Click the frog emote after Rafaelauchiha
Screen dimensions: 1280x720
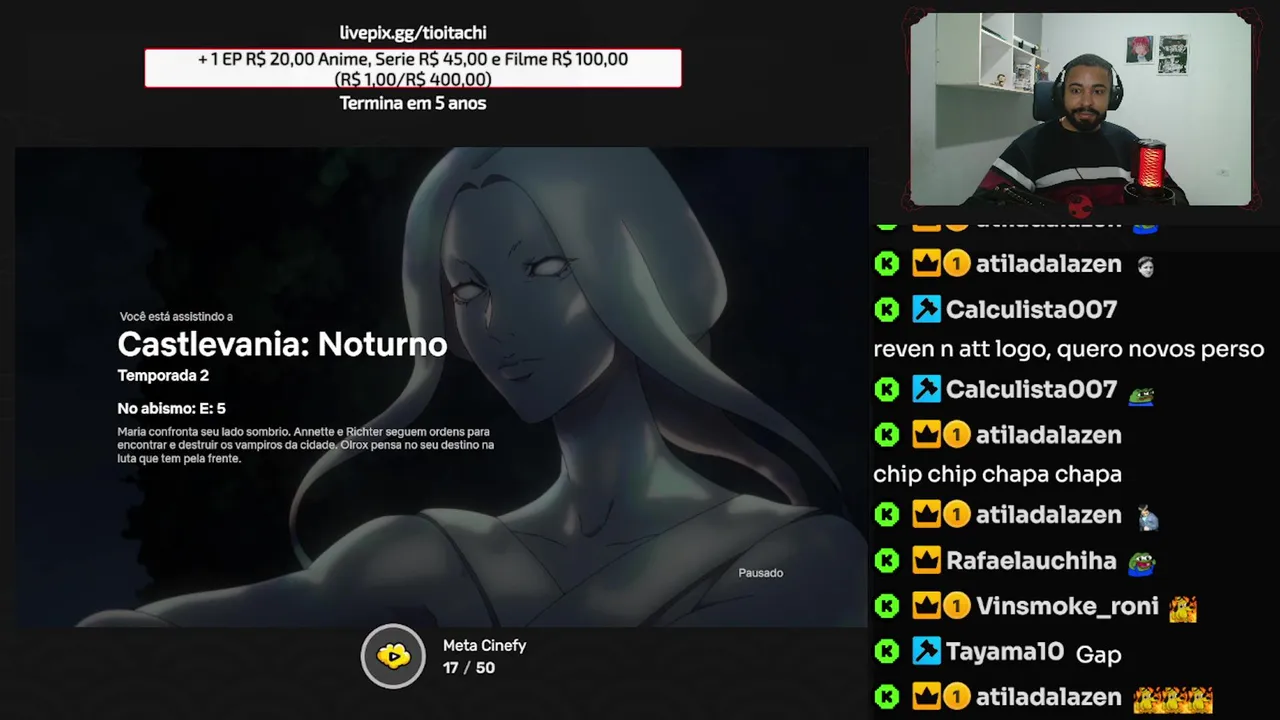click(x=1142, y=563)
